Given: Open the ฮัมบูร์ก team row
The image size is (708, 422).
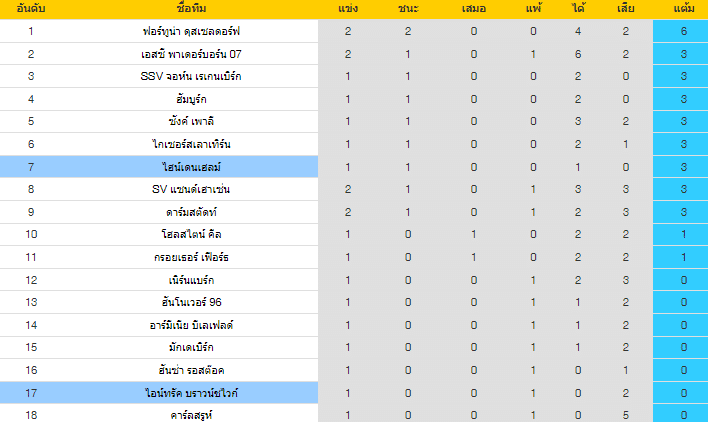Looking at the screenshot, I should point(191,99).
